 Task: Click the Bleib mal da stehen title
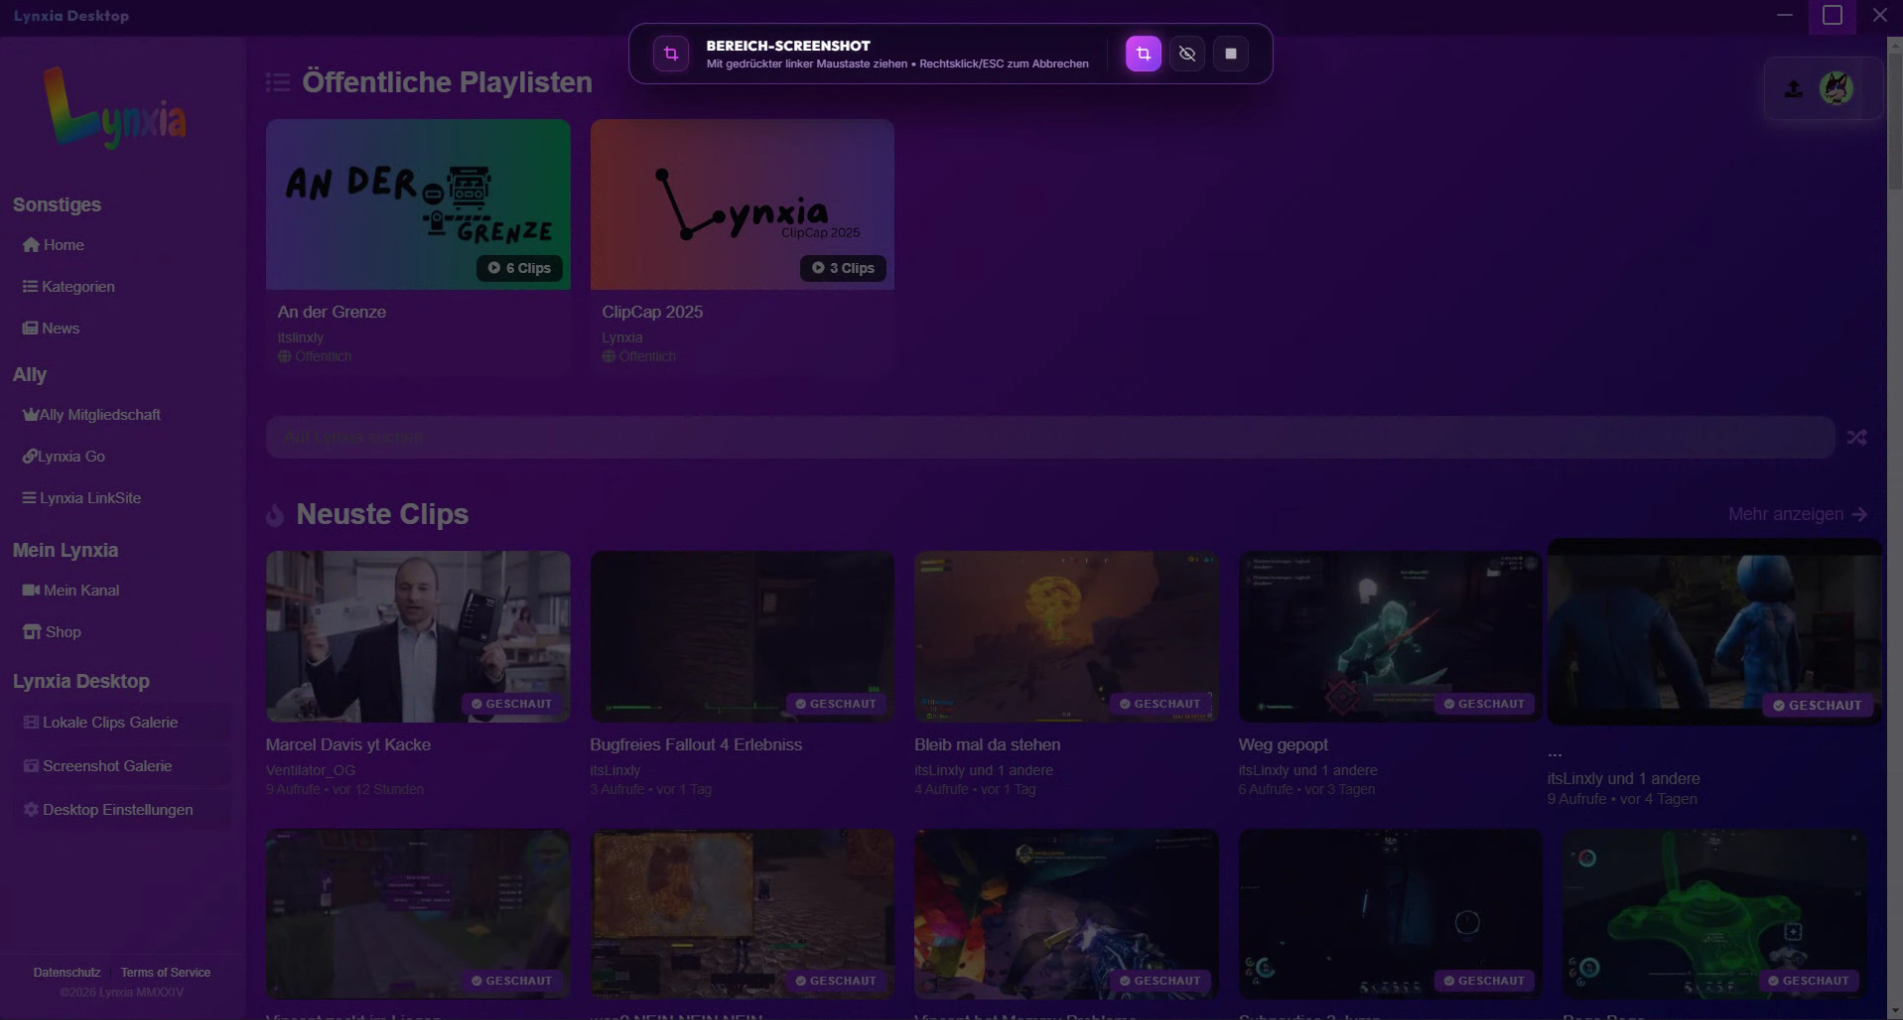987,745
